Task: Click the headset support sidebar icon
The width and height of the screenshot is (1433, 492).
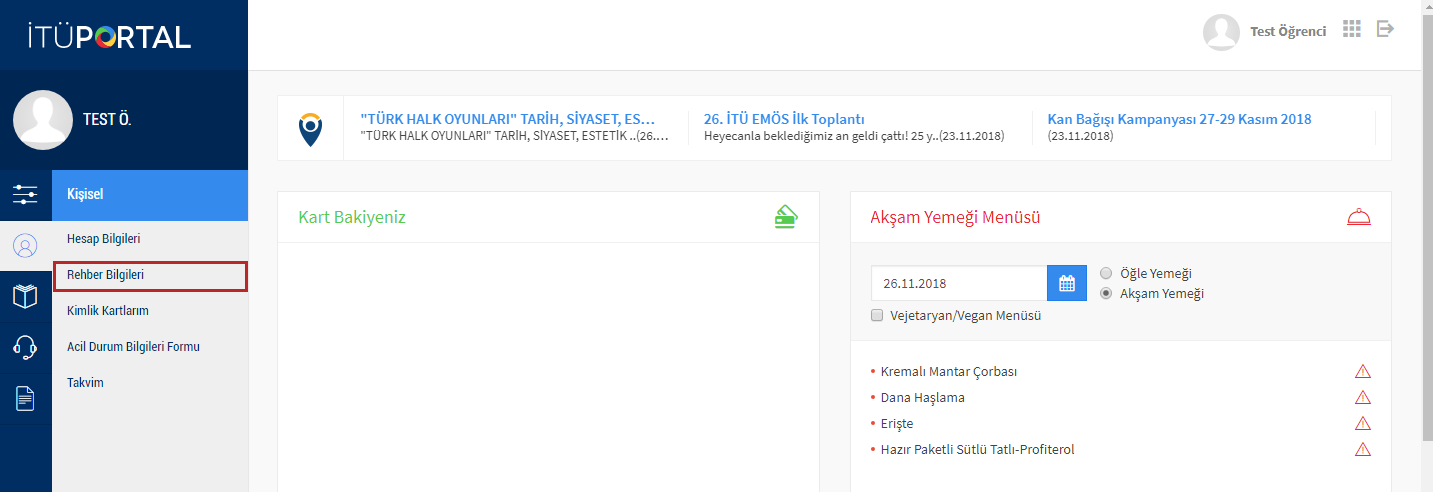Action: tap(25, 348)
